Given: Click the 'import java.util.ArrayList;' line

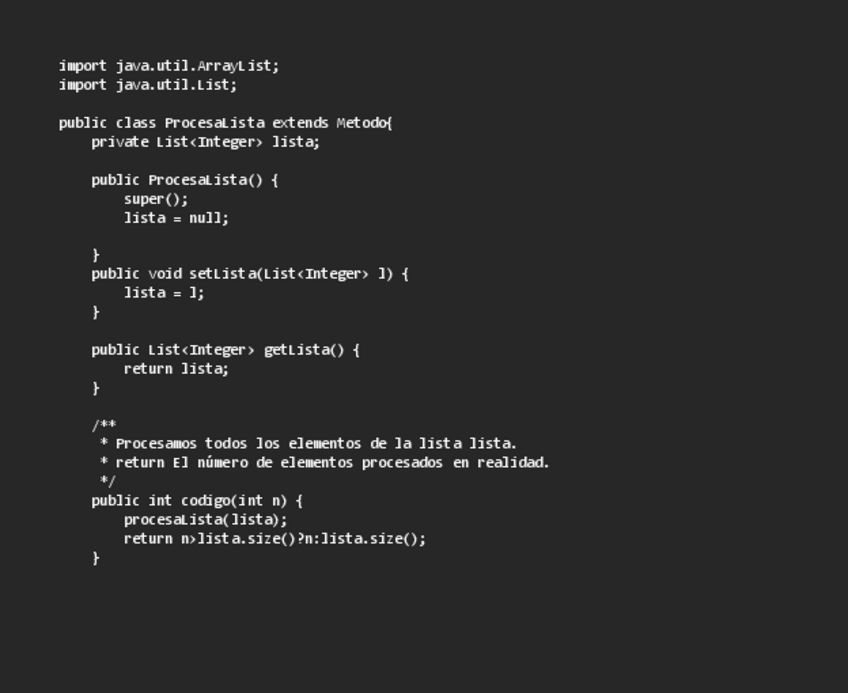Looking at the screenshot, I should point(169,66).
